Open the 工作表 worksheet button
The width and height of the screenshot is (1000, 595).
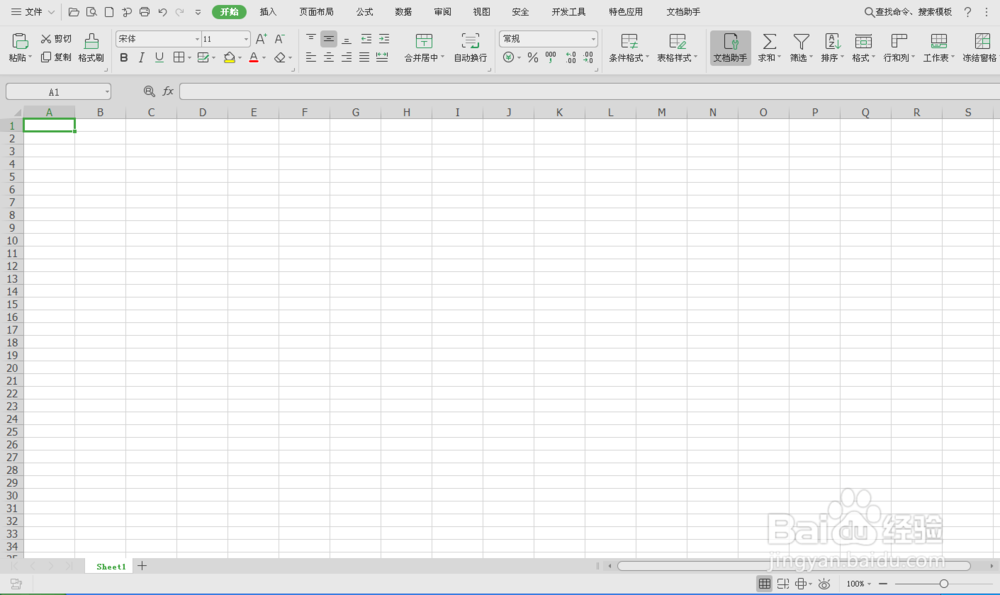point(939,47)
